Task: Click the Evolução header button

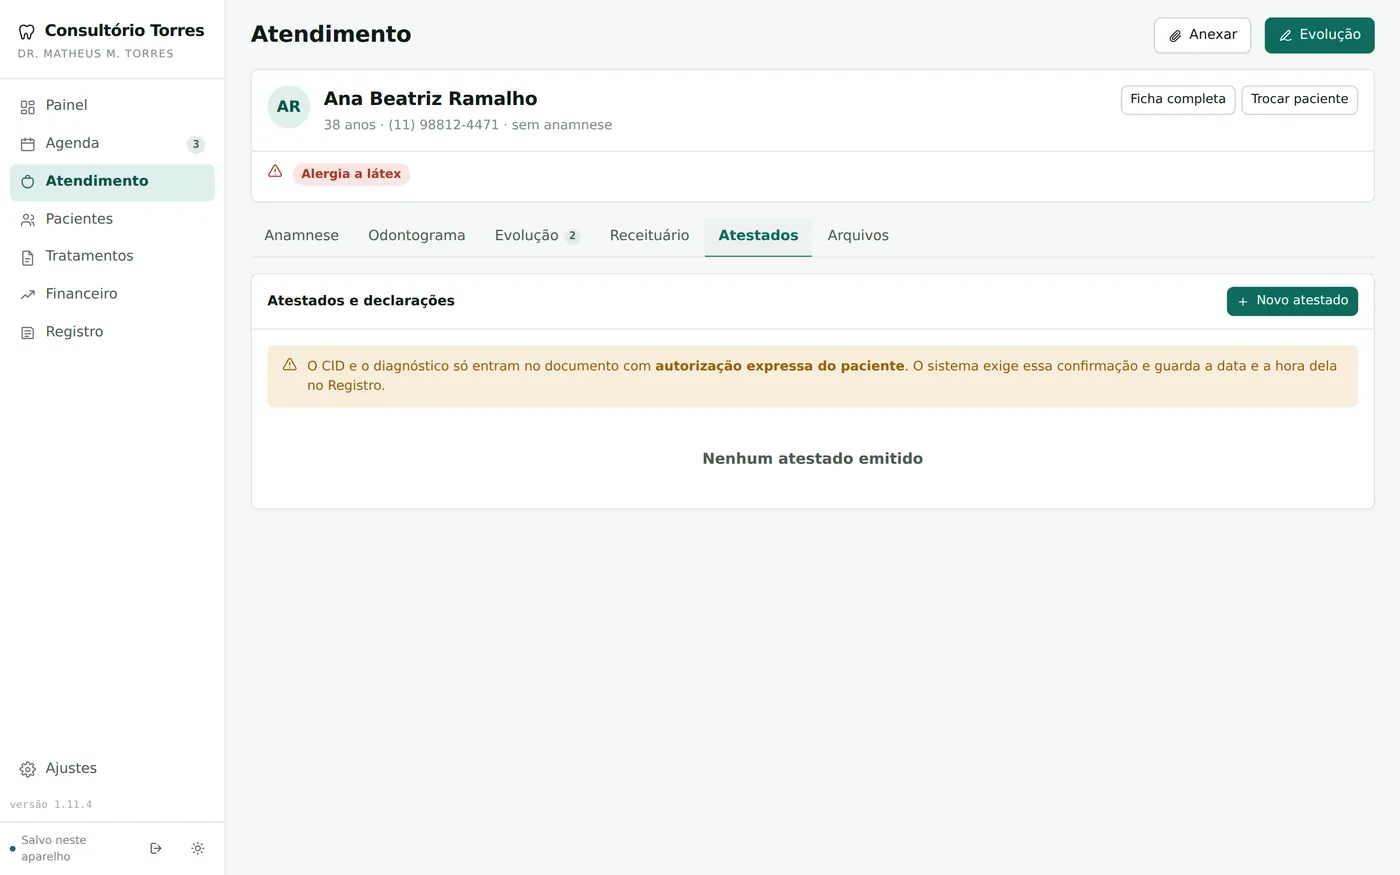Action: click(x=1319, y=35)
